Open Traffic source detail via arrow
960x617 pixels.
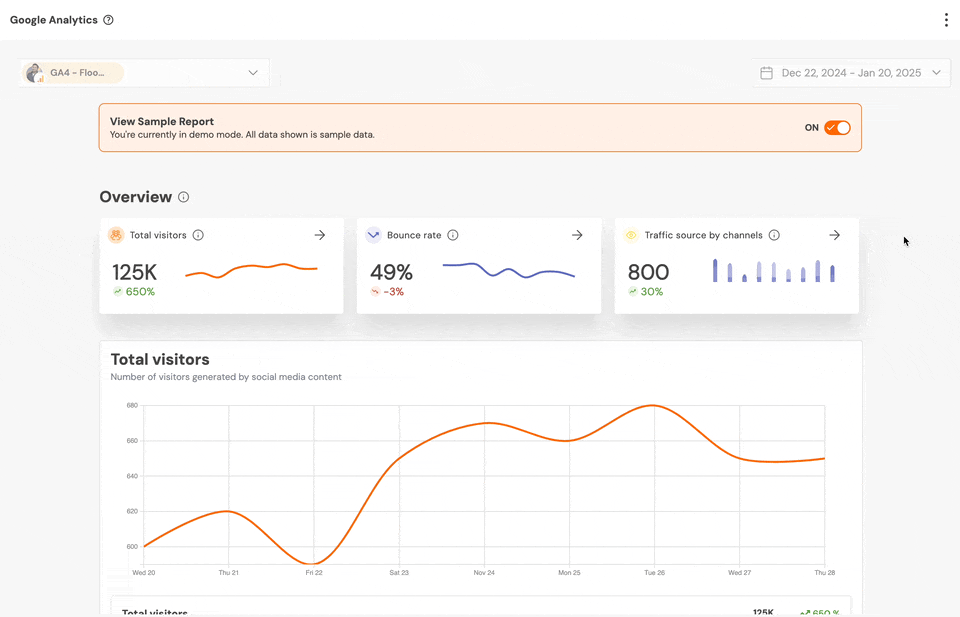[x=835, y=235]
